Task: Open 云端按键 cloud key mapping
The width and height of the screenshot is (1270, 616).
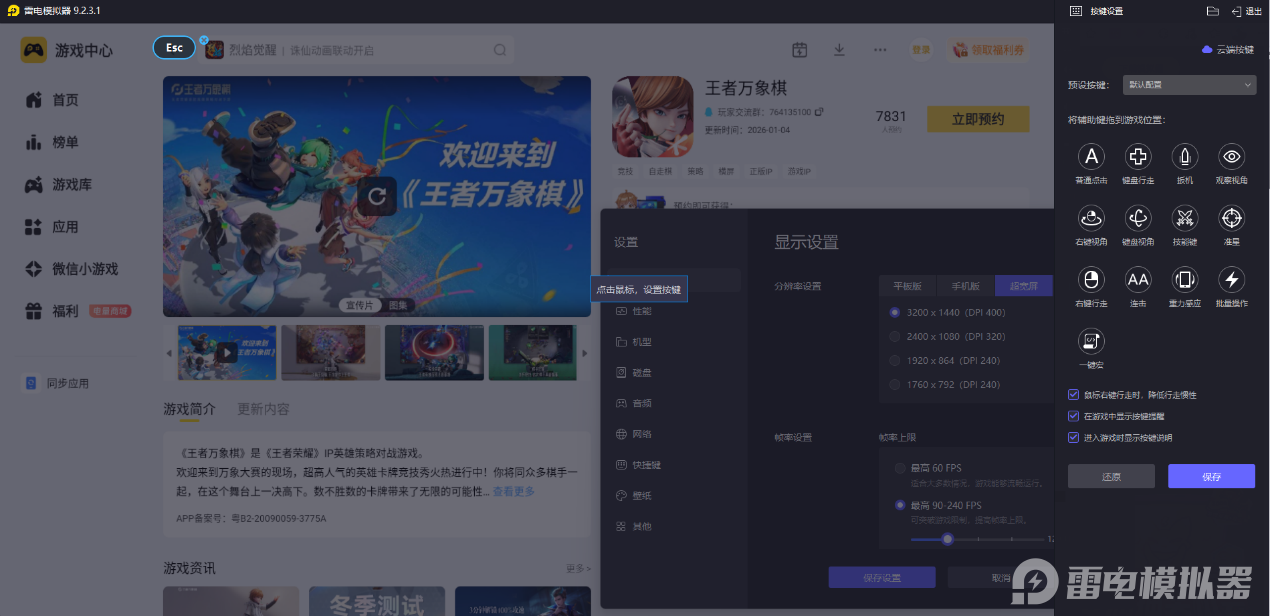Action: 1228,49
